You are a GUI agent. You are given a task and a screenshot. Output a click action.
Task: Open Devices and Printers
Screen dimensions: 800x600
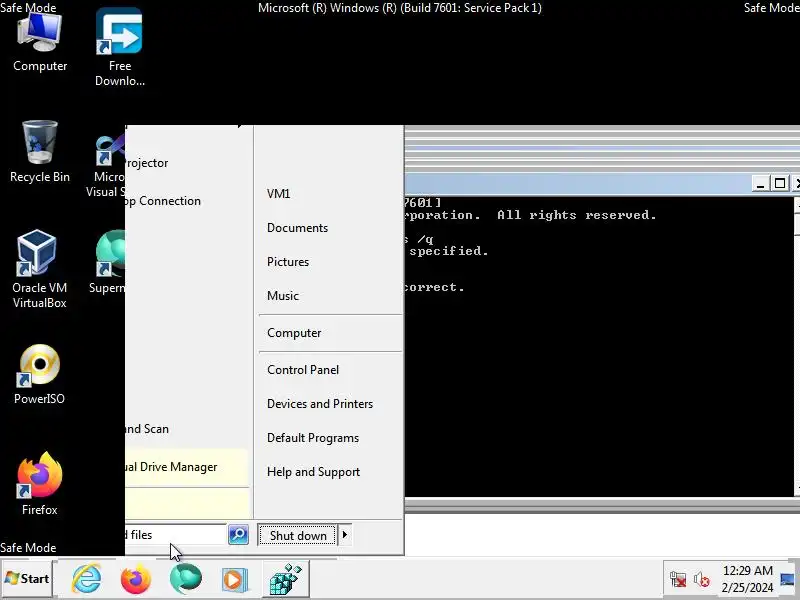[x=320, y=404]
